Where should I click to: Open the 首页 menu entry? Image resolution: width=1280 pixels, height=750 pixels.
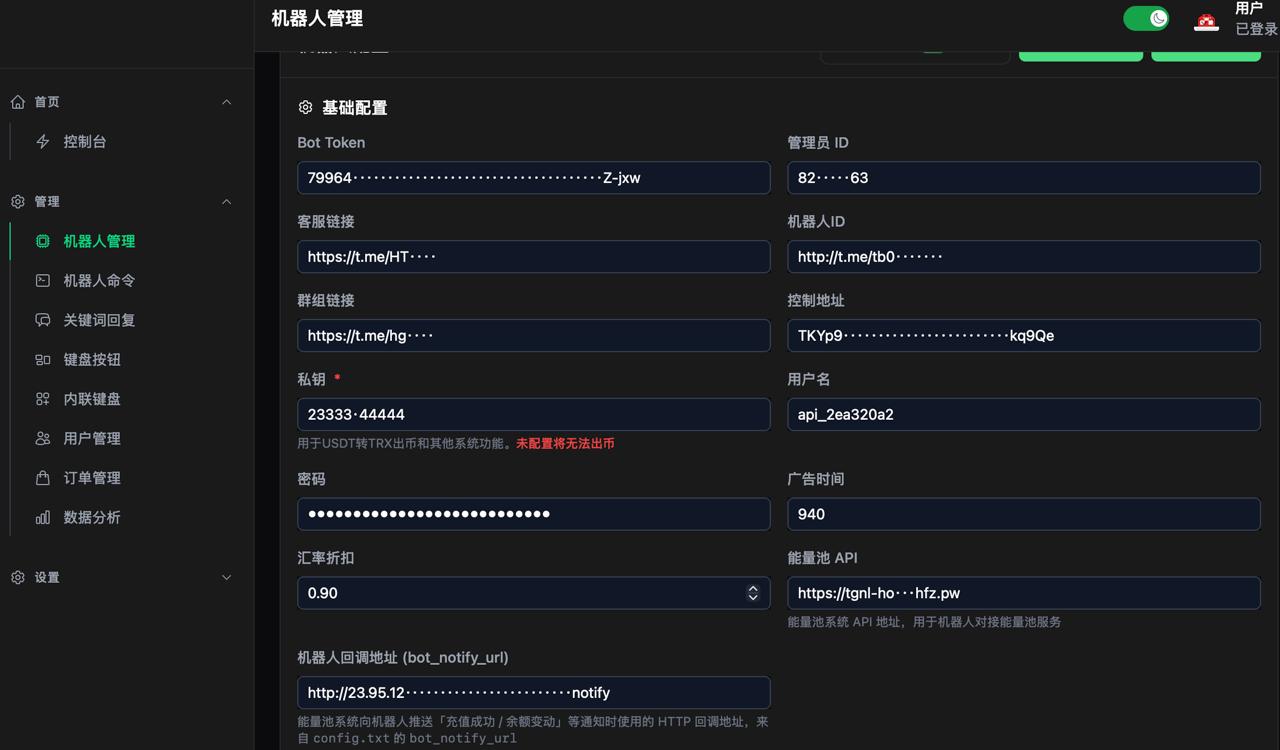tap(45, 101)
